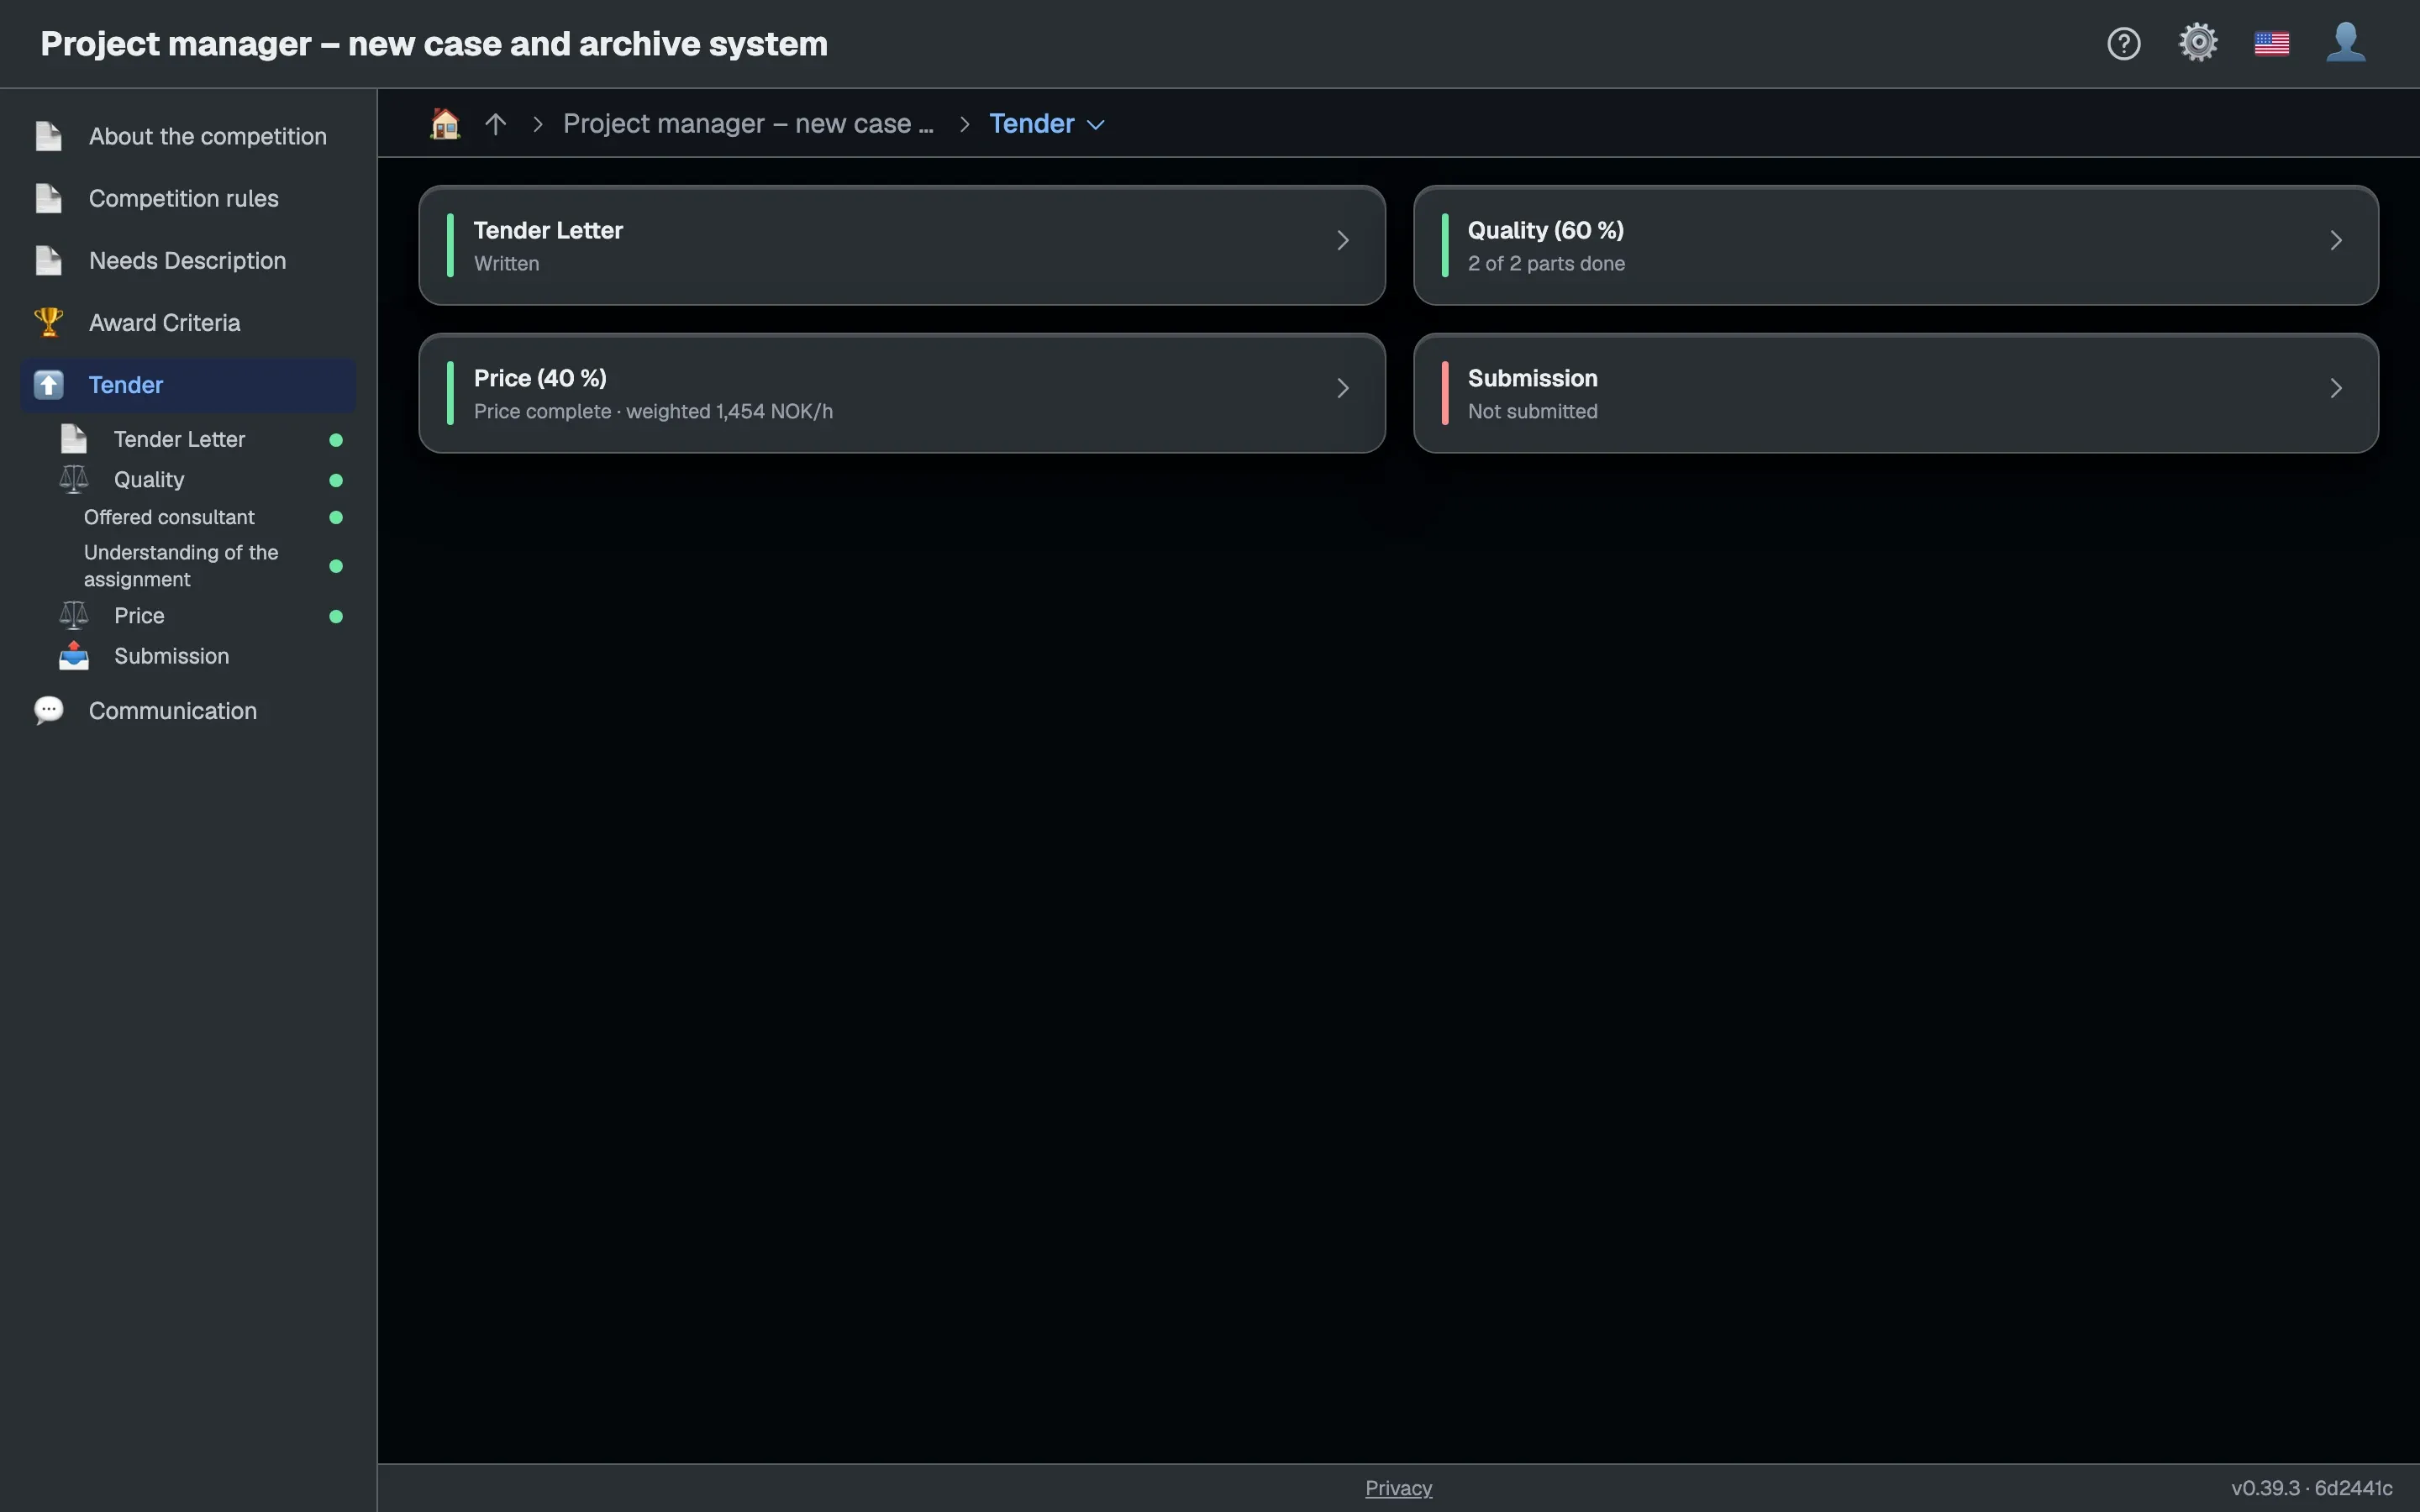Image resolution: width=2420 pixels, height=1512 pixels.
Task: Click the Submission inbox tray icon
Action: [74, 656]
